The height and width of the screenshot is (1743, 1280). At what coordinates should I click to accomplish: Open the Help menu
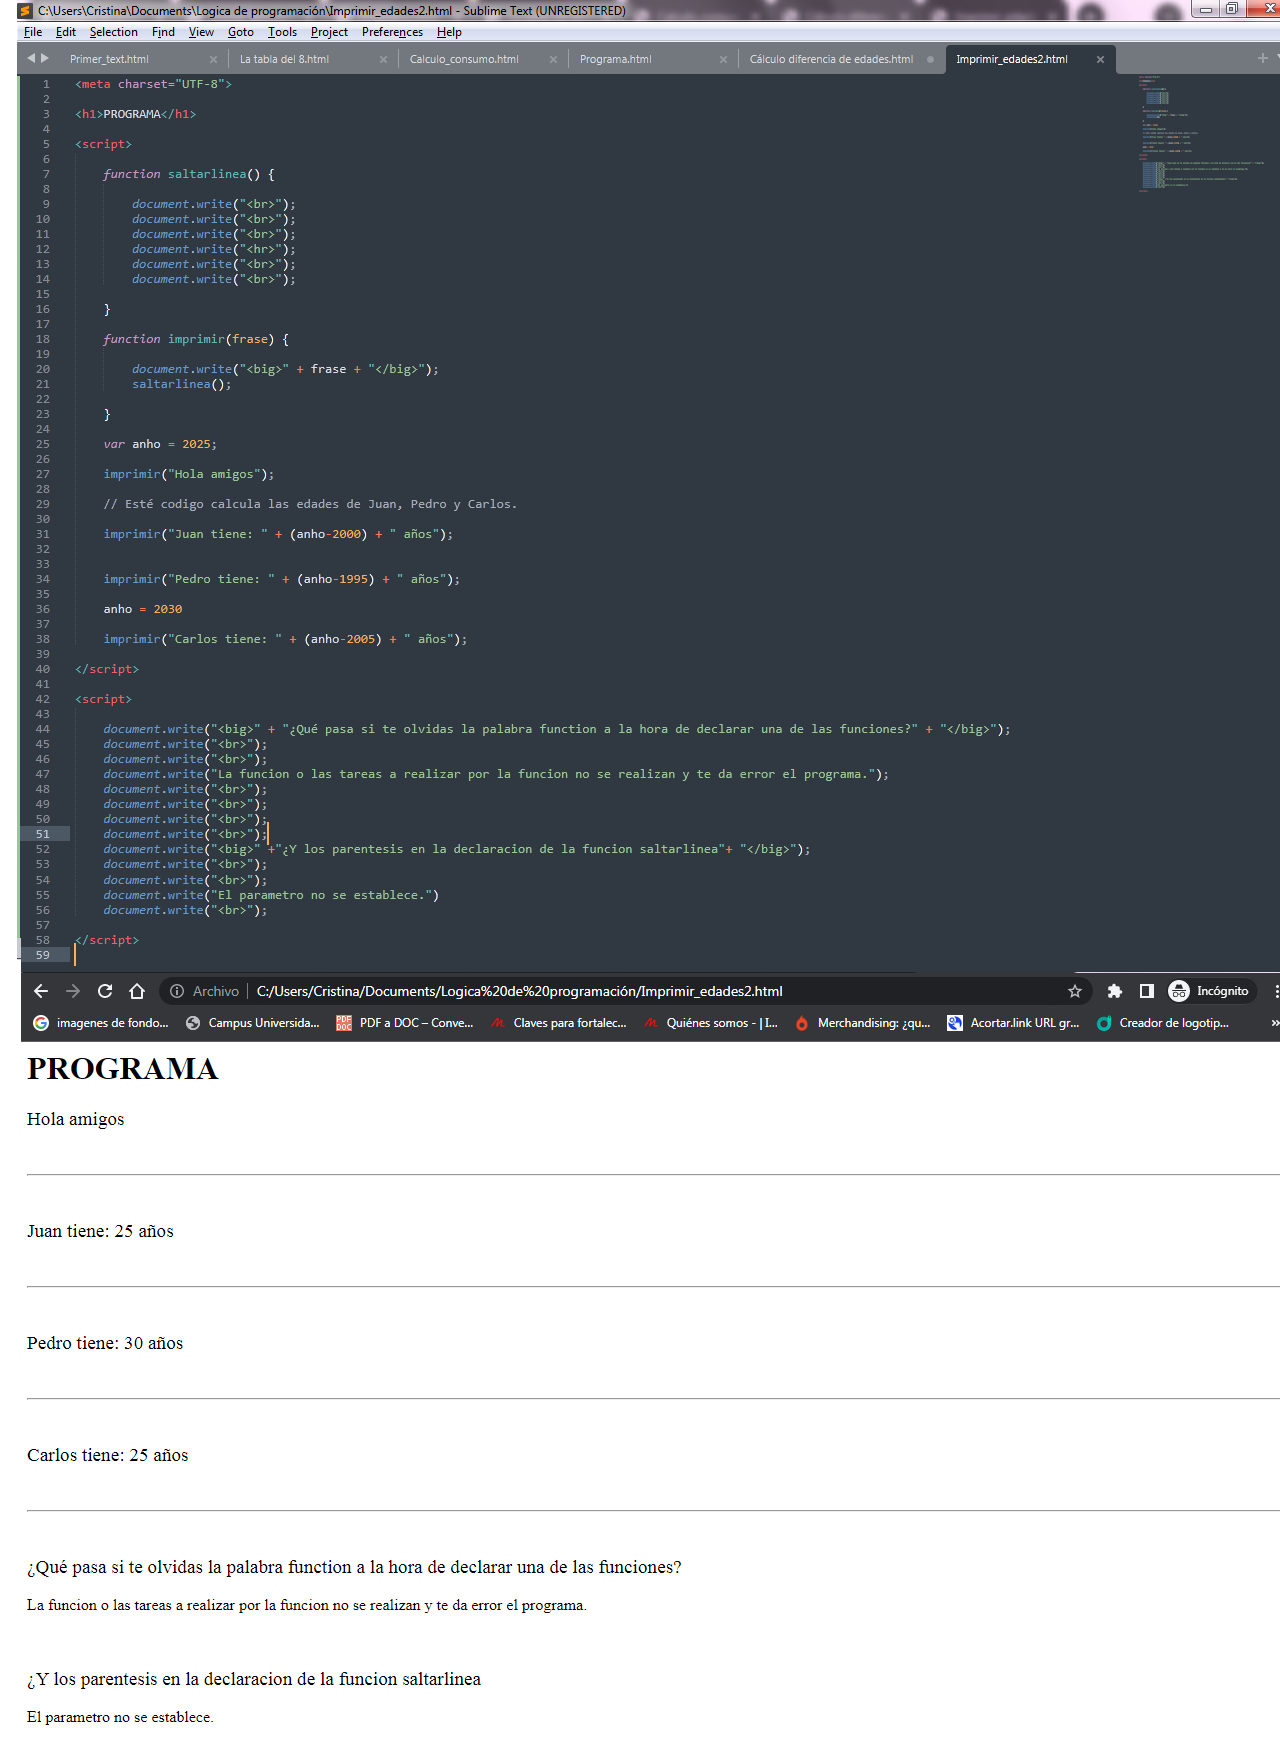[x=449, y=32]
